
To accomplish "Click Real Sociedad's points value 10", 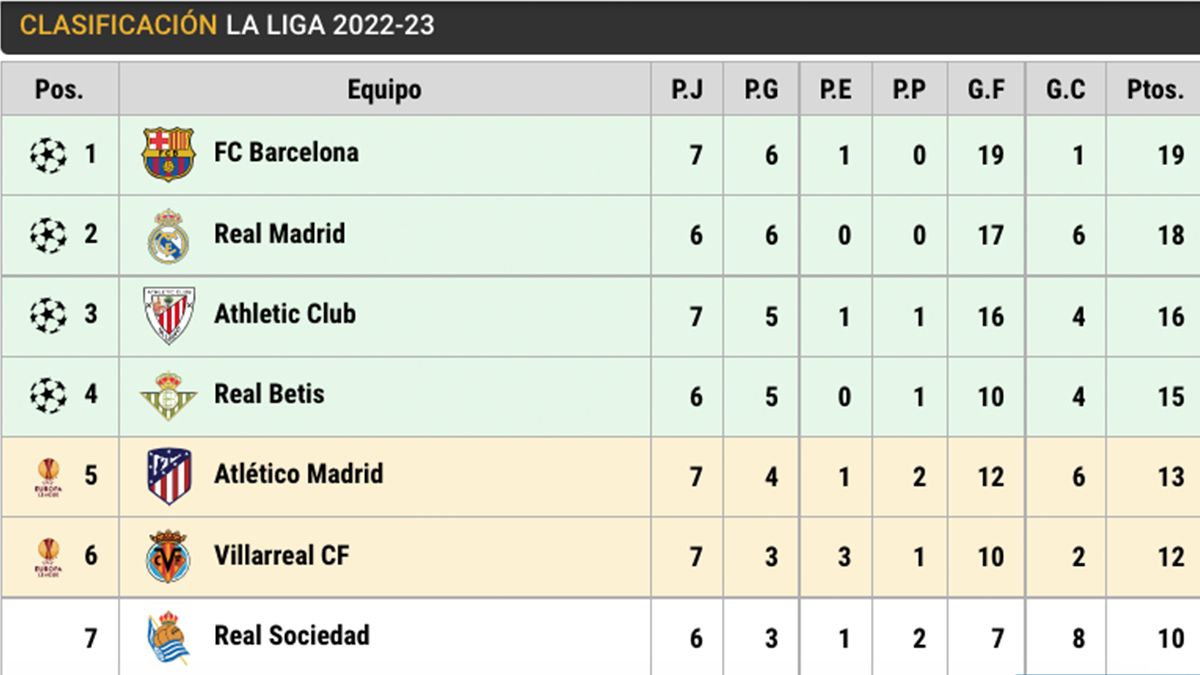I will [1170, 638].
